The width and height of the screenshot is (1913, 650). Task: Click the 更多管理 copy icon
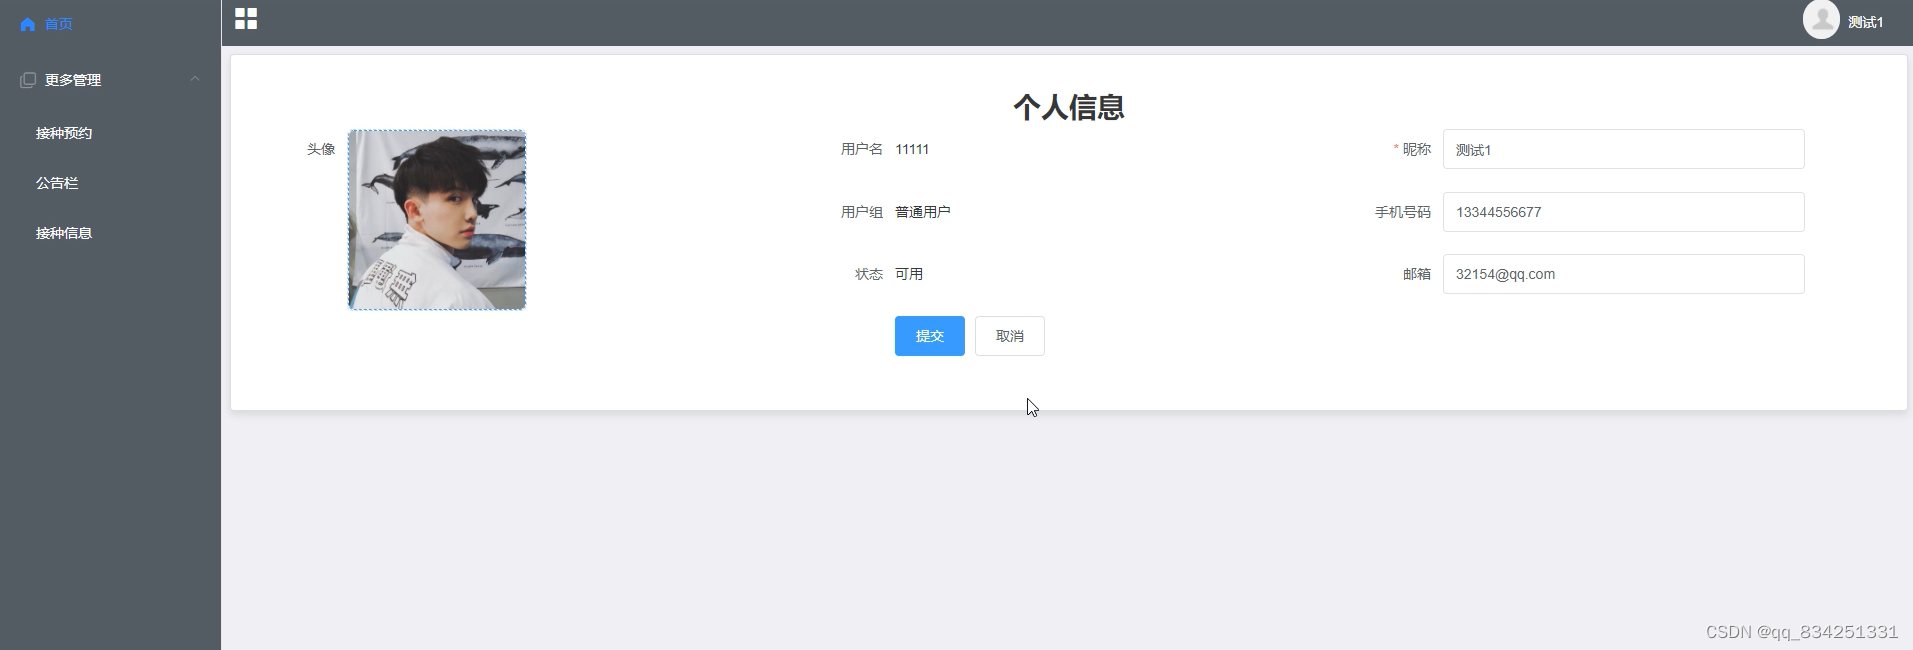pos(28,80)
